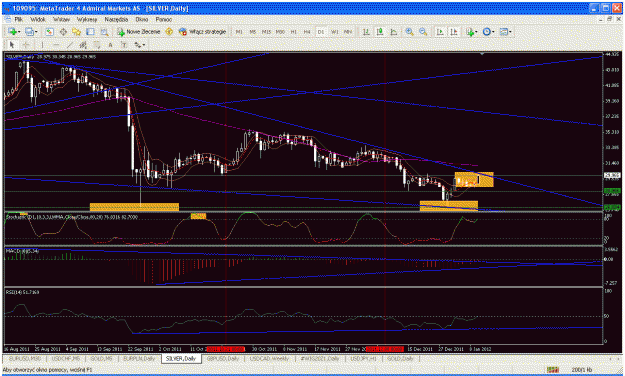This screenshot has height=376, width=625.
Task: Expand the Periods clock dropdown arrow
Action: 493,32
